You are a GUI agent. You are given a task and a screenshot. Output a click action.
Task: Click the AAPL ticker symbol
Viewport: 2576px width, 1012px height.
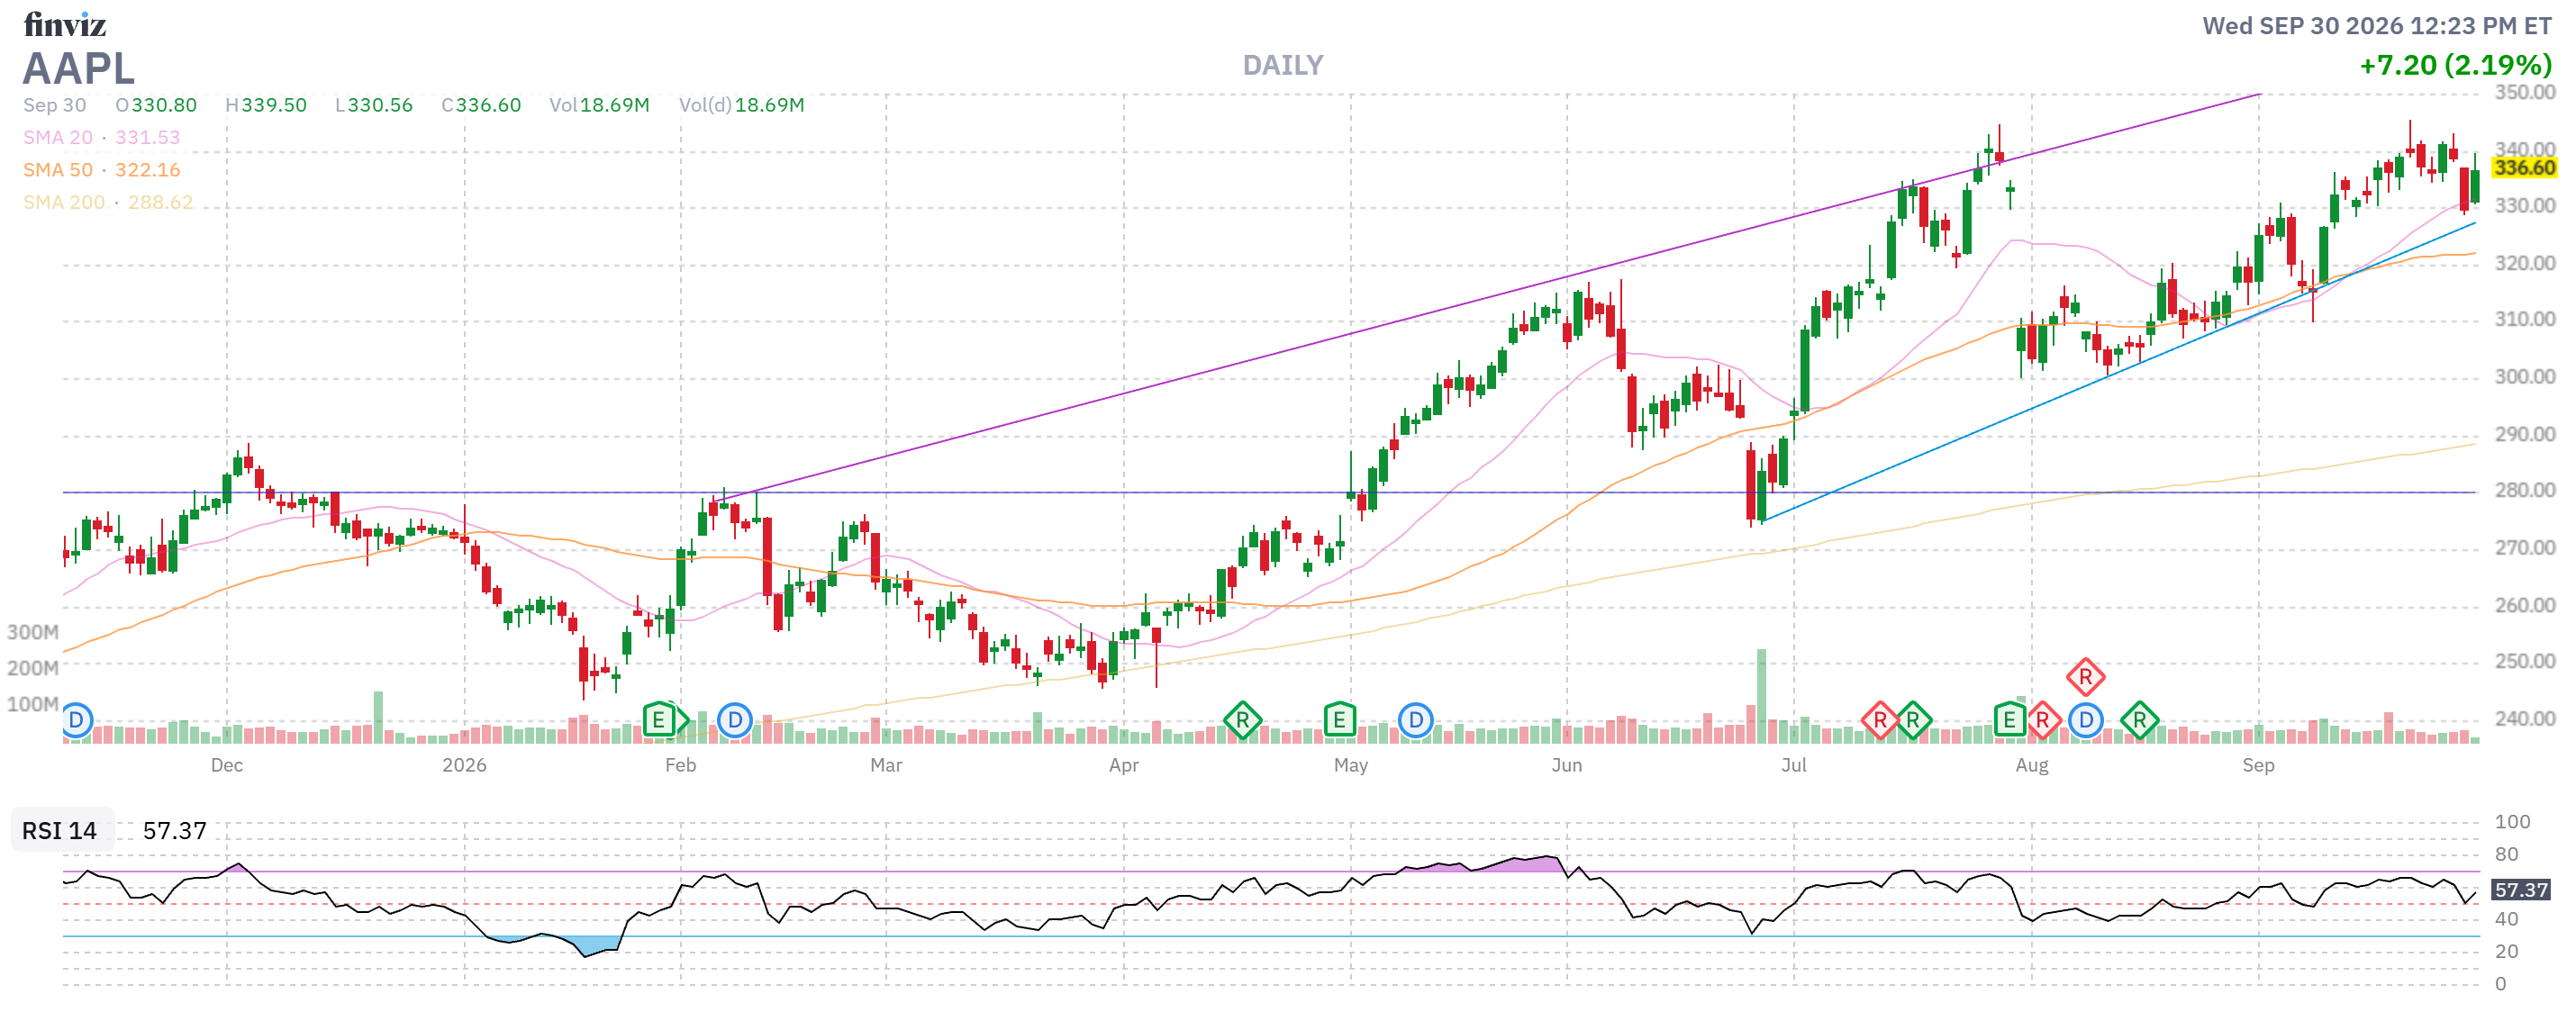tap(79, 68)
